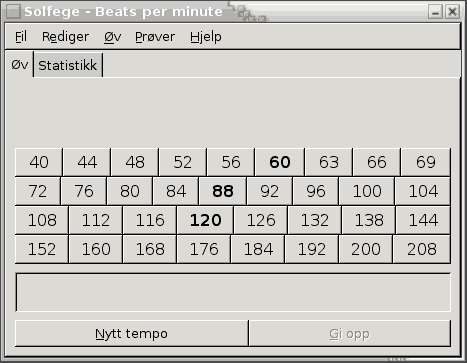Select the Øv tab
Viewport: 467px width, 363px height.
20,65
